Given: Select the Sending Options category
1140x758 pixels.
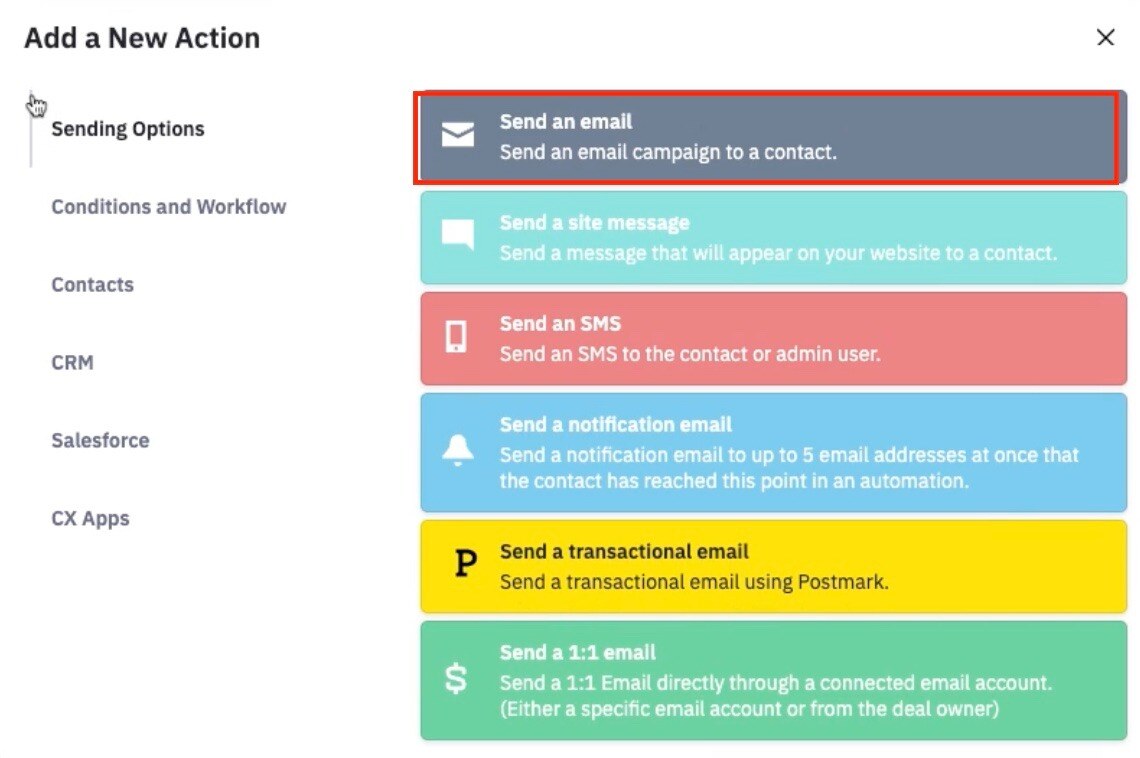Looking at the screenshot, I should pos(128,129).
